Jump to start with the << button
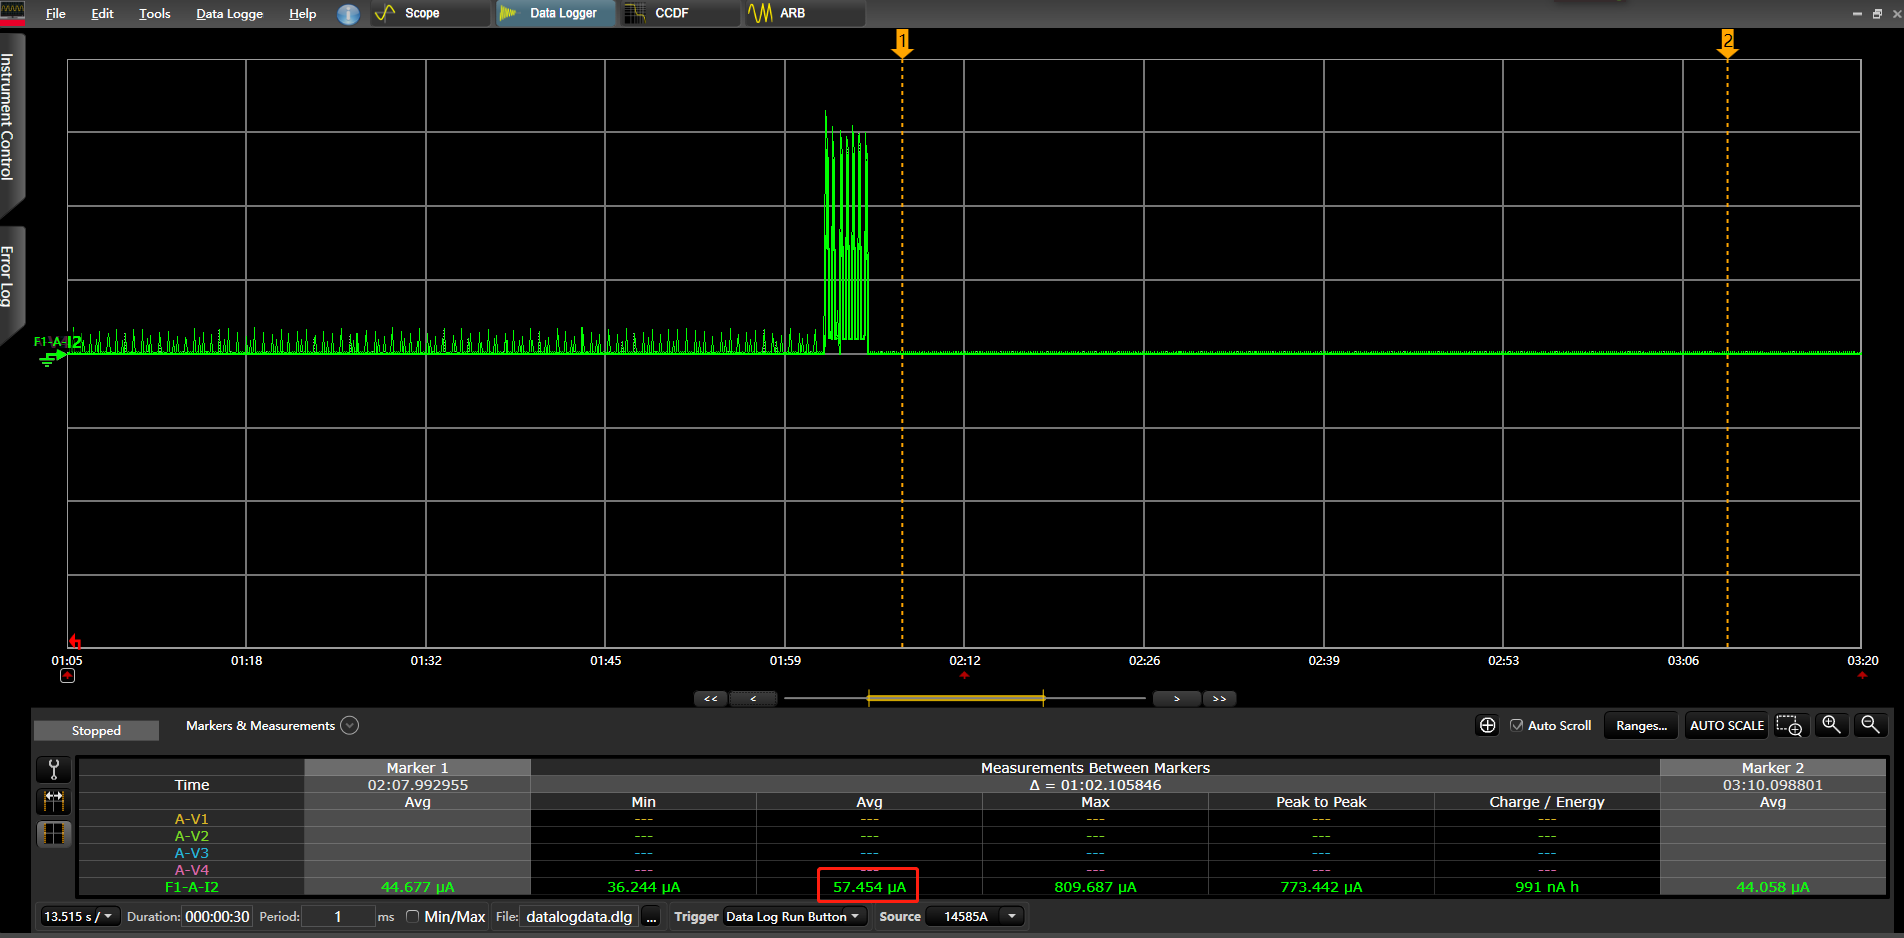 coord(711,699)
